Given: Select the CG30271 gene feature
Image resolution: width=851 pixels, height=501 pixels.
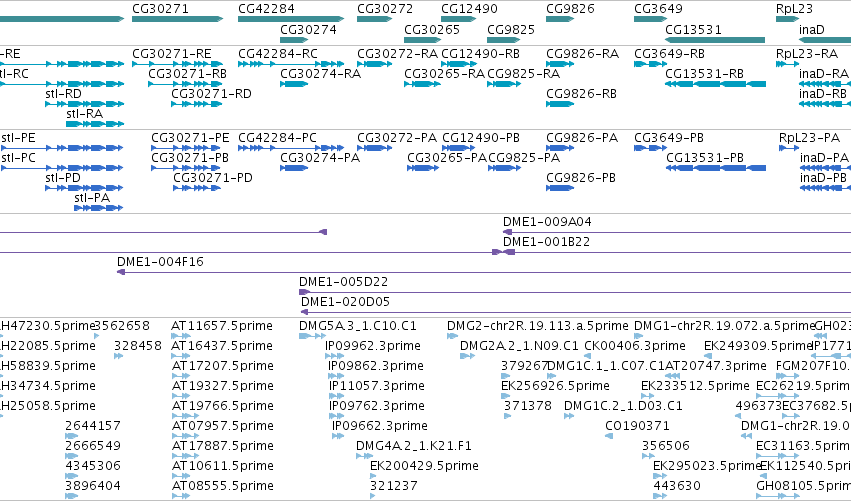Looking at the screenshot, I should (x=177, y=19).
